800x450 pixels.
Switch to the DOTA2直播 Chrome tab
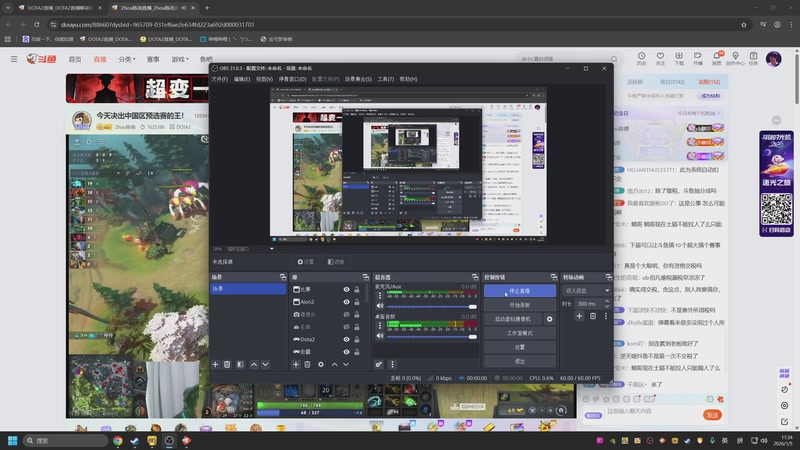click(59, 8)
